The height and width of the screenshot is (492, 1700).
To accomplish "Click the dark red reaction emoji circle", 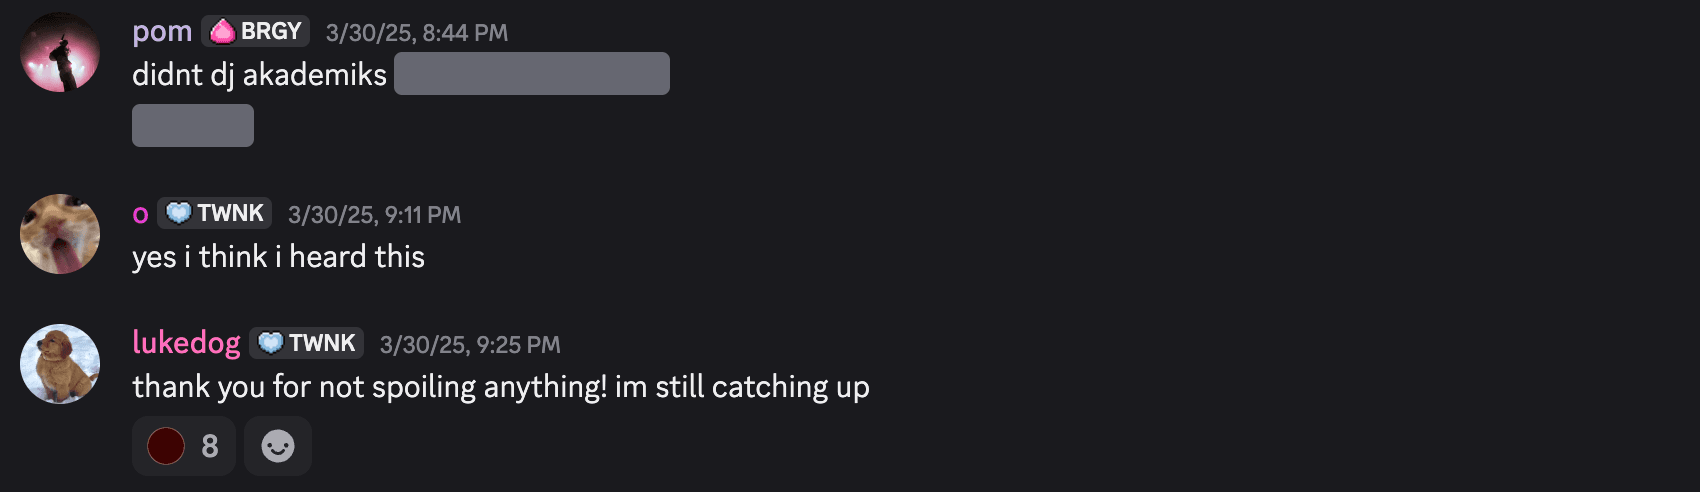I will (x=166, y=446).
